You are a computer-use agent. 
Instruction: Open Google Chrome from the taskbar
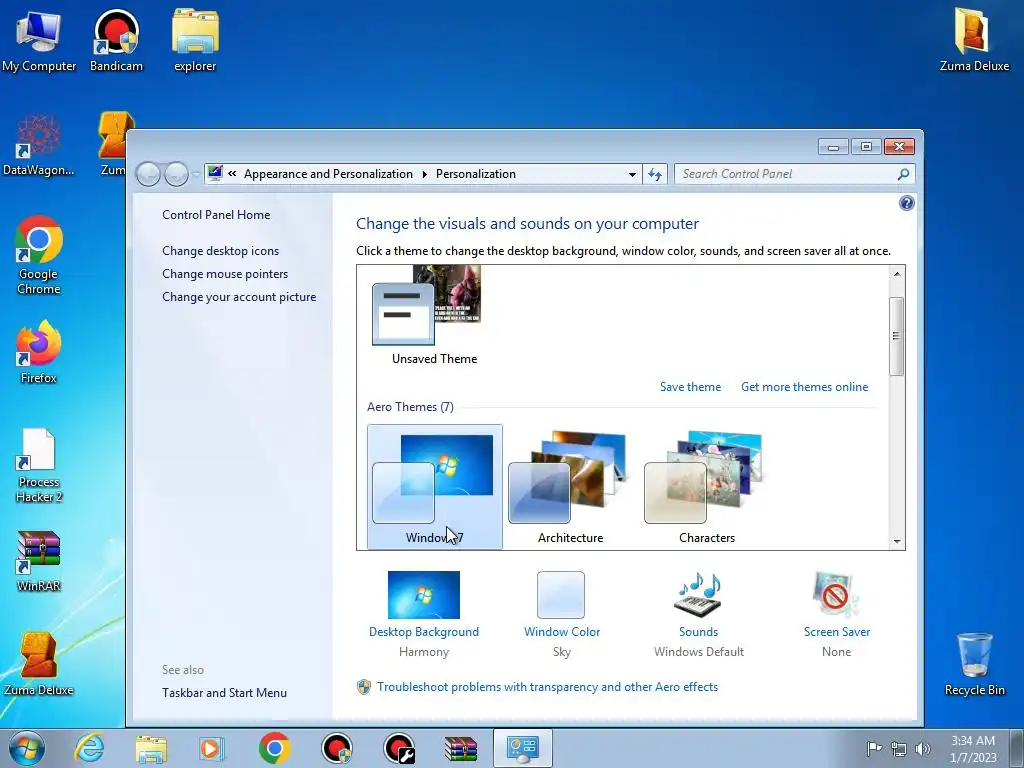[x=274, y=748]
